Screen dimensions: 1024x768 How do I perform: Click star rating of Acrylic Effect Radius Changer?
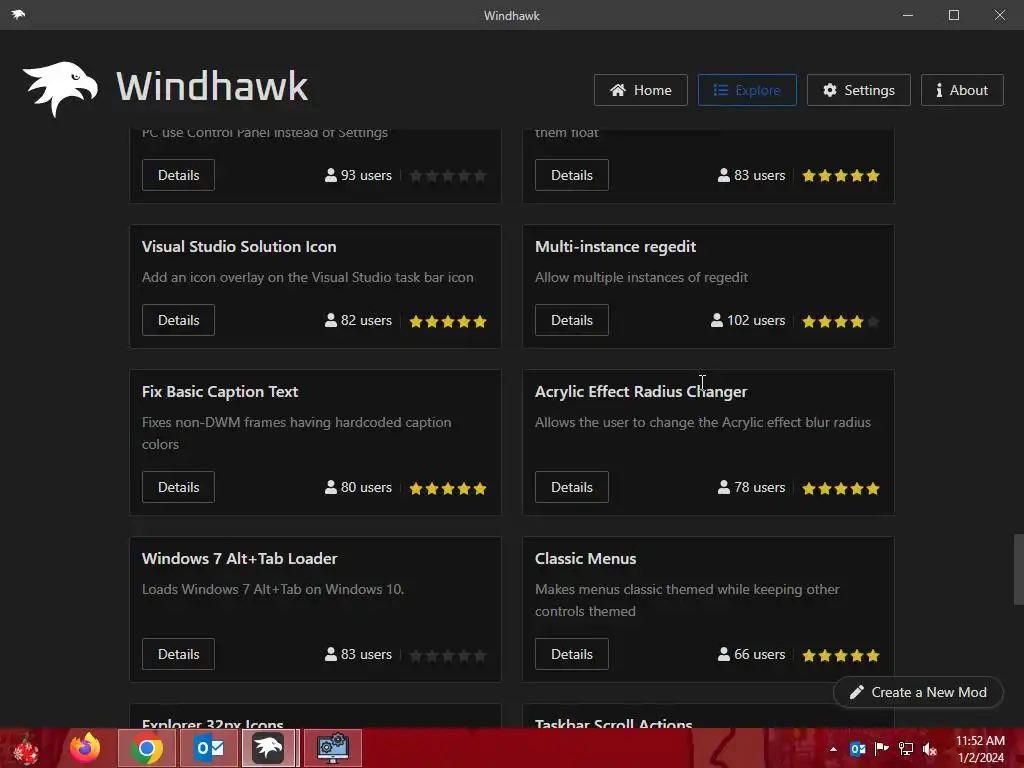(841, 488)
